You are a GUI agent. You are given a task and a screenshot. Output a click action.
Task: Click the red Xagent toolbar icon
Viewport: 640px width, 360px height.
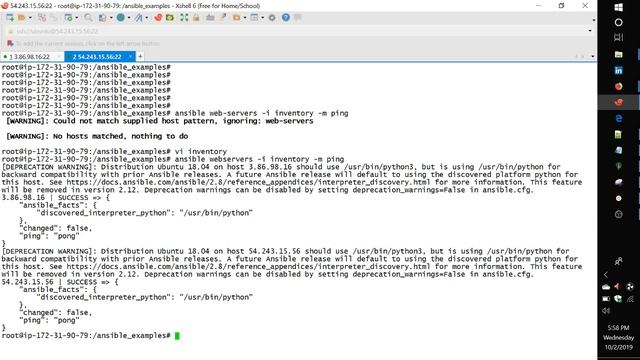click(x=158, y=18)
